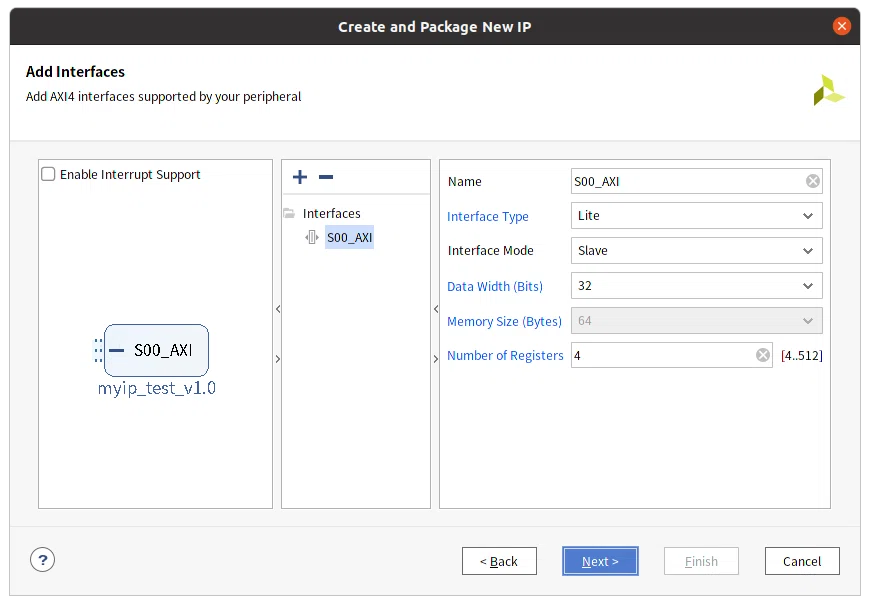Click the disabled Finish button
Image resolution: width=870 pixels, height=605 pixels.
coord(701,561)
